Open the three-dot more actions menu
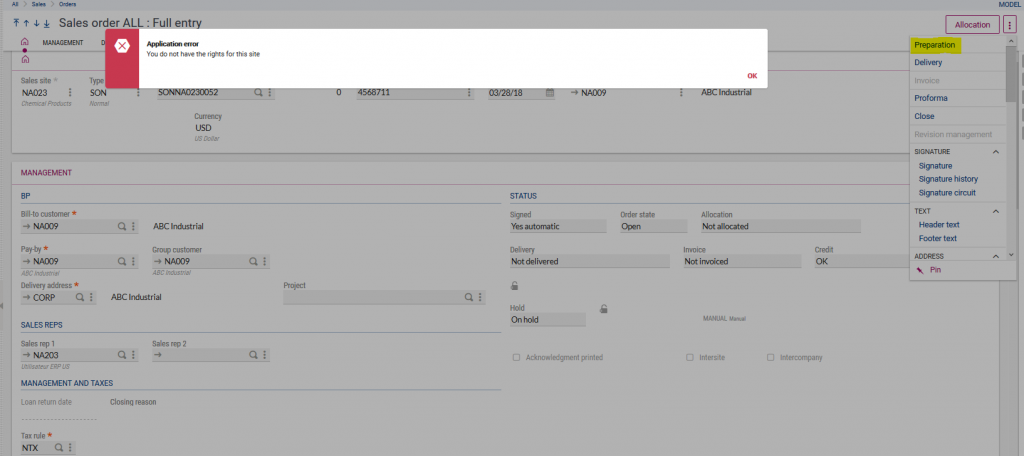The height and width of the screenshot is (456, 1024). tap(1009, 24)
